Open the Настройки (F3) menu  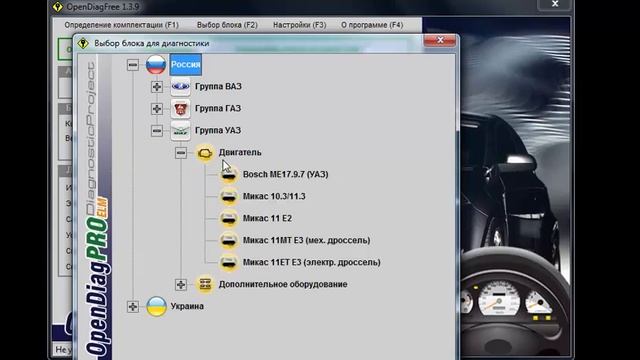tap(300, 25)
